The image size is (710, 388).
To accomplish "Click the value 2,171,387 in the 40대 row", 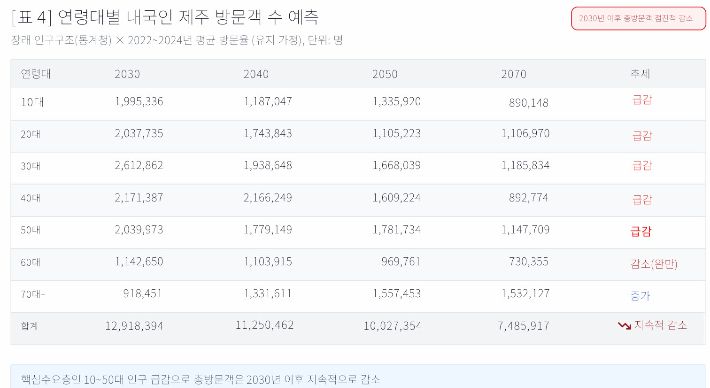I will pyautogui.click(x=139, y=197).
